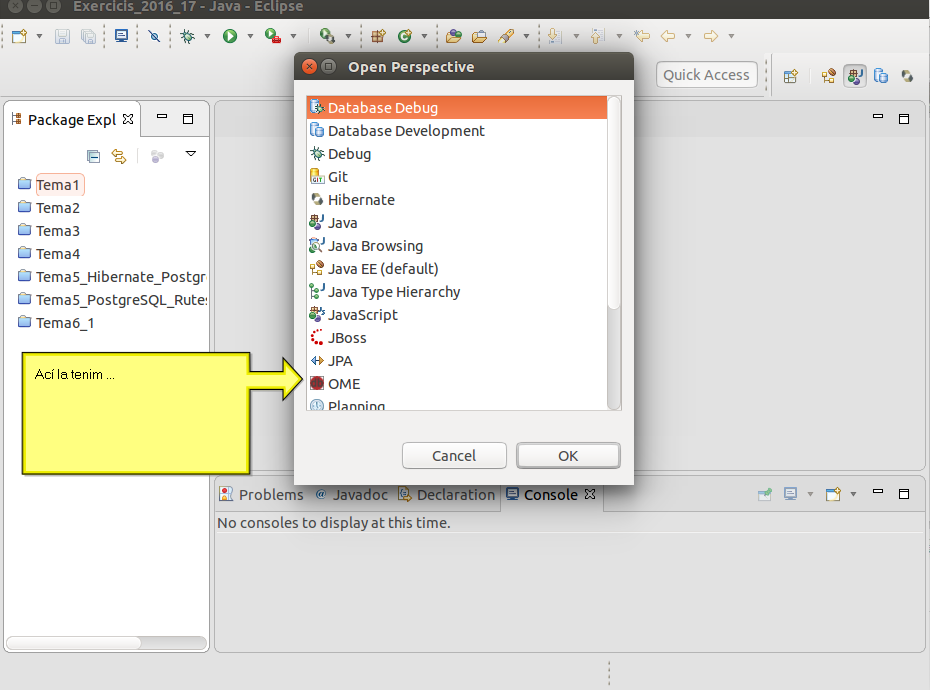Click Next Annotation toolbar icon

[x=555, y=36]
